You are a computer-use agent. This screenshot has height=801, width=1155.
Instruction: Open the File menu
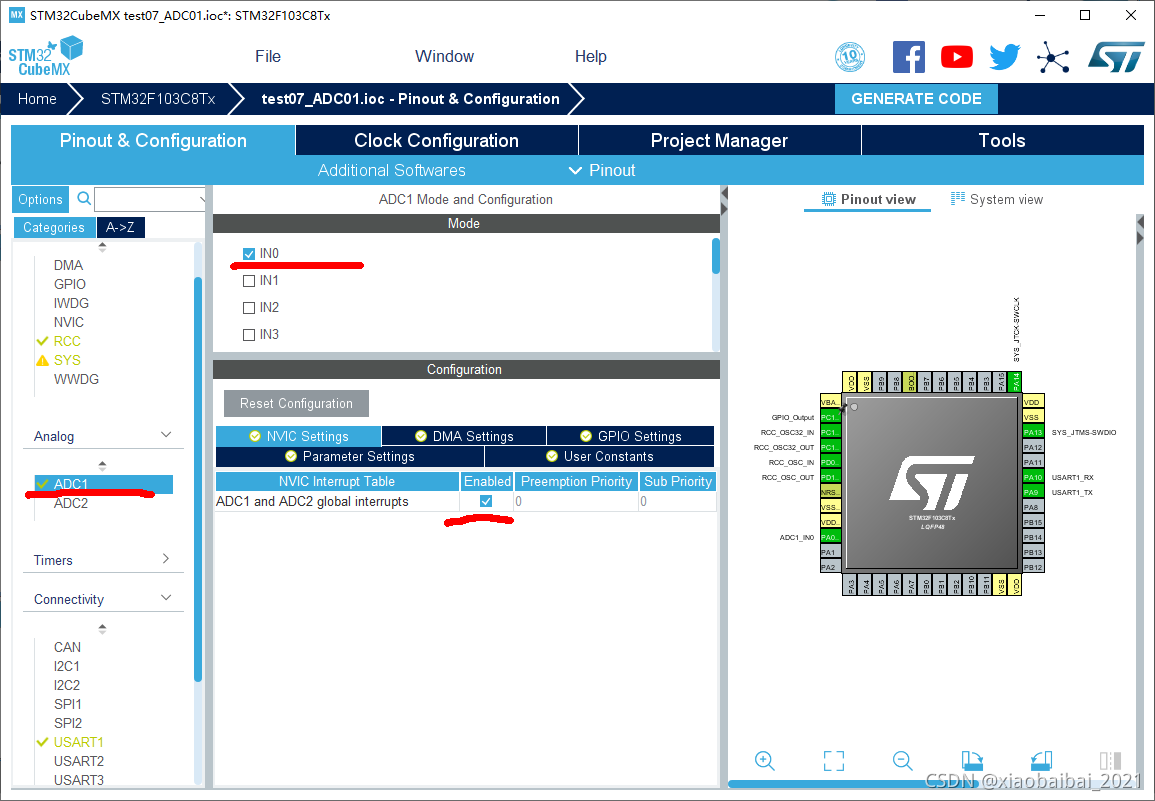point(267,57)
